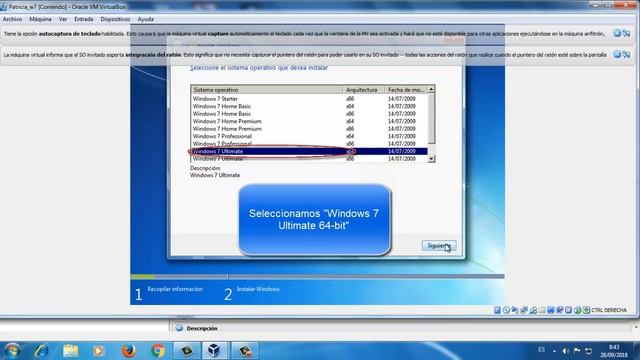This screenshot has width=640, height=360.
Task: Select Windows 7 Home Basic x64 row
Action: (x=309, y=106)
